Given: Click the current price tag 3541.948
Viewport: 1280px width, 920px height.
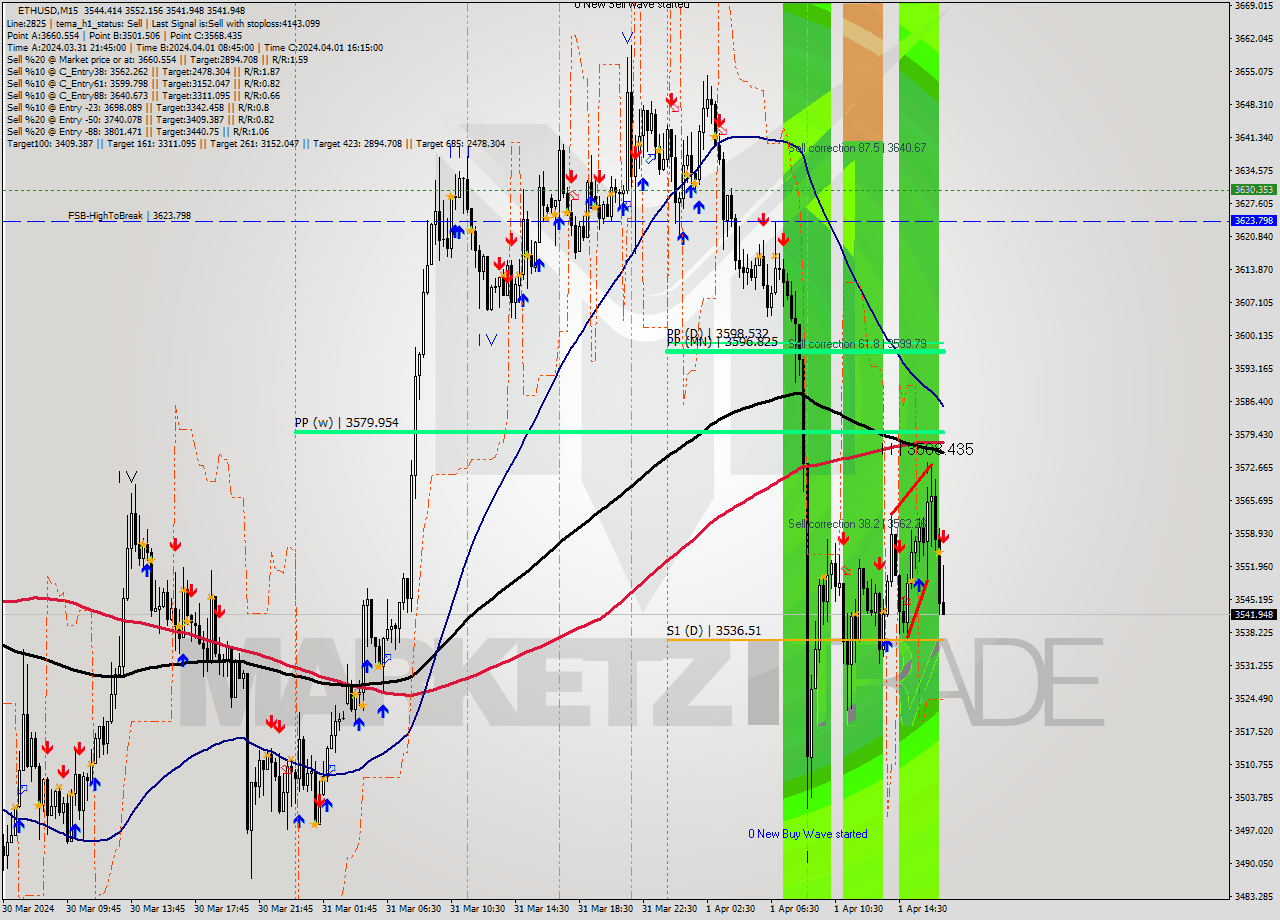Looking at the screenshot, I should point(1253,614).
